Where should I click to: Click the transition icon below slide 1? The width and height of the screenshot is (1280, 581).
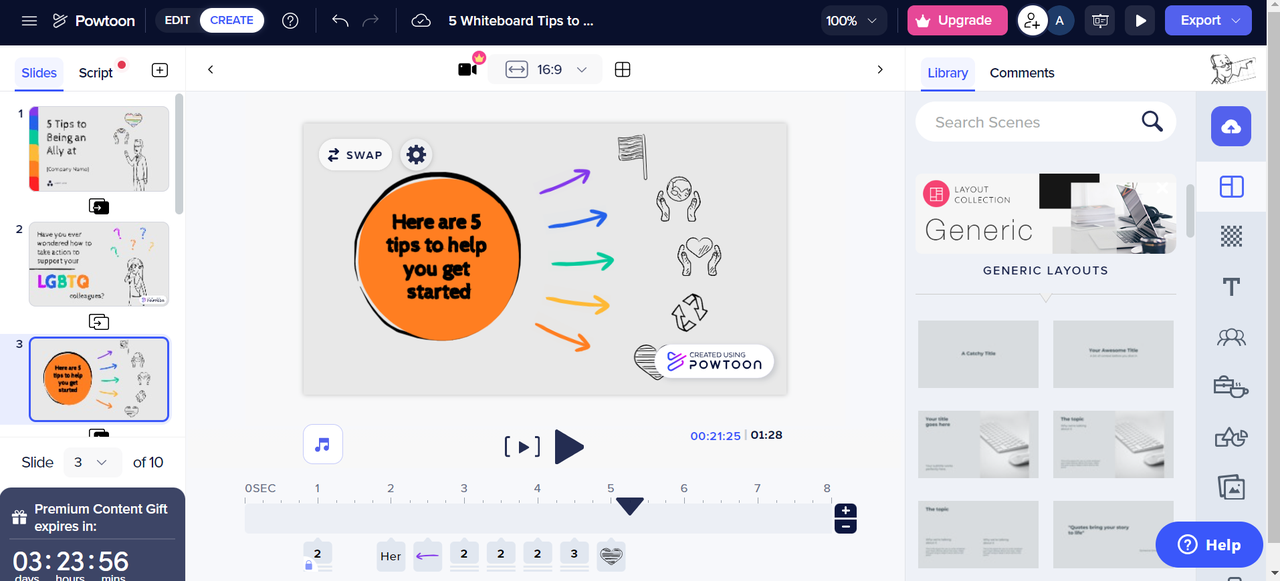click(99, 206)
